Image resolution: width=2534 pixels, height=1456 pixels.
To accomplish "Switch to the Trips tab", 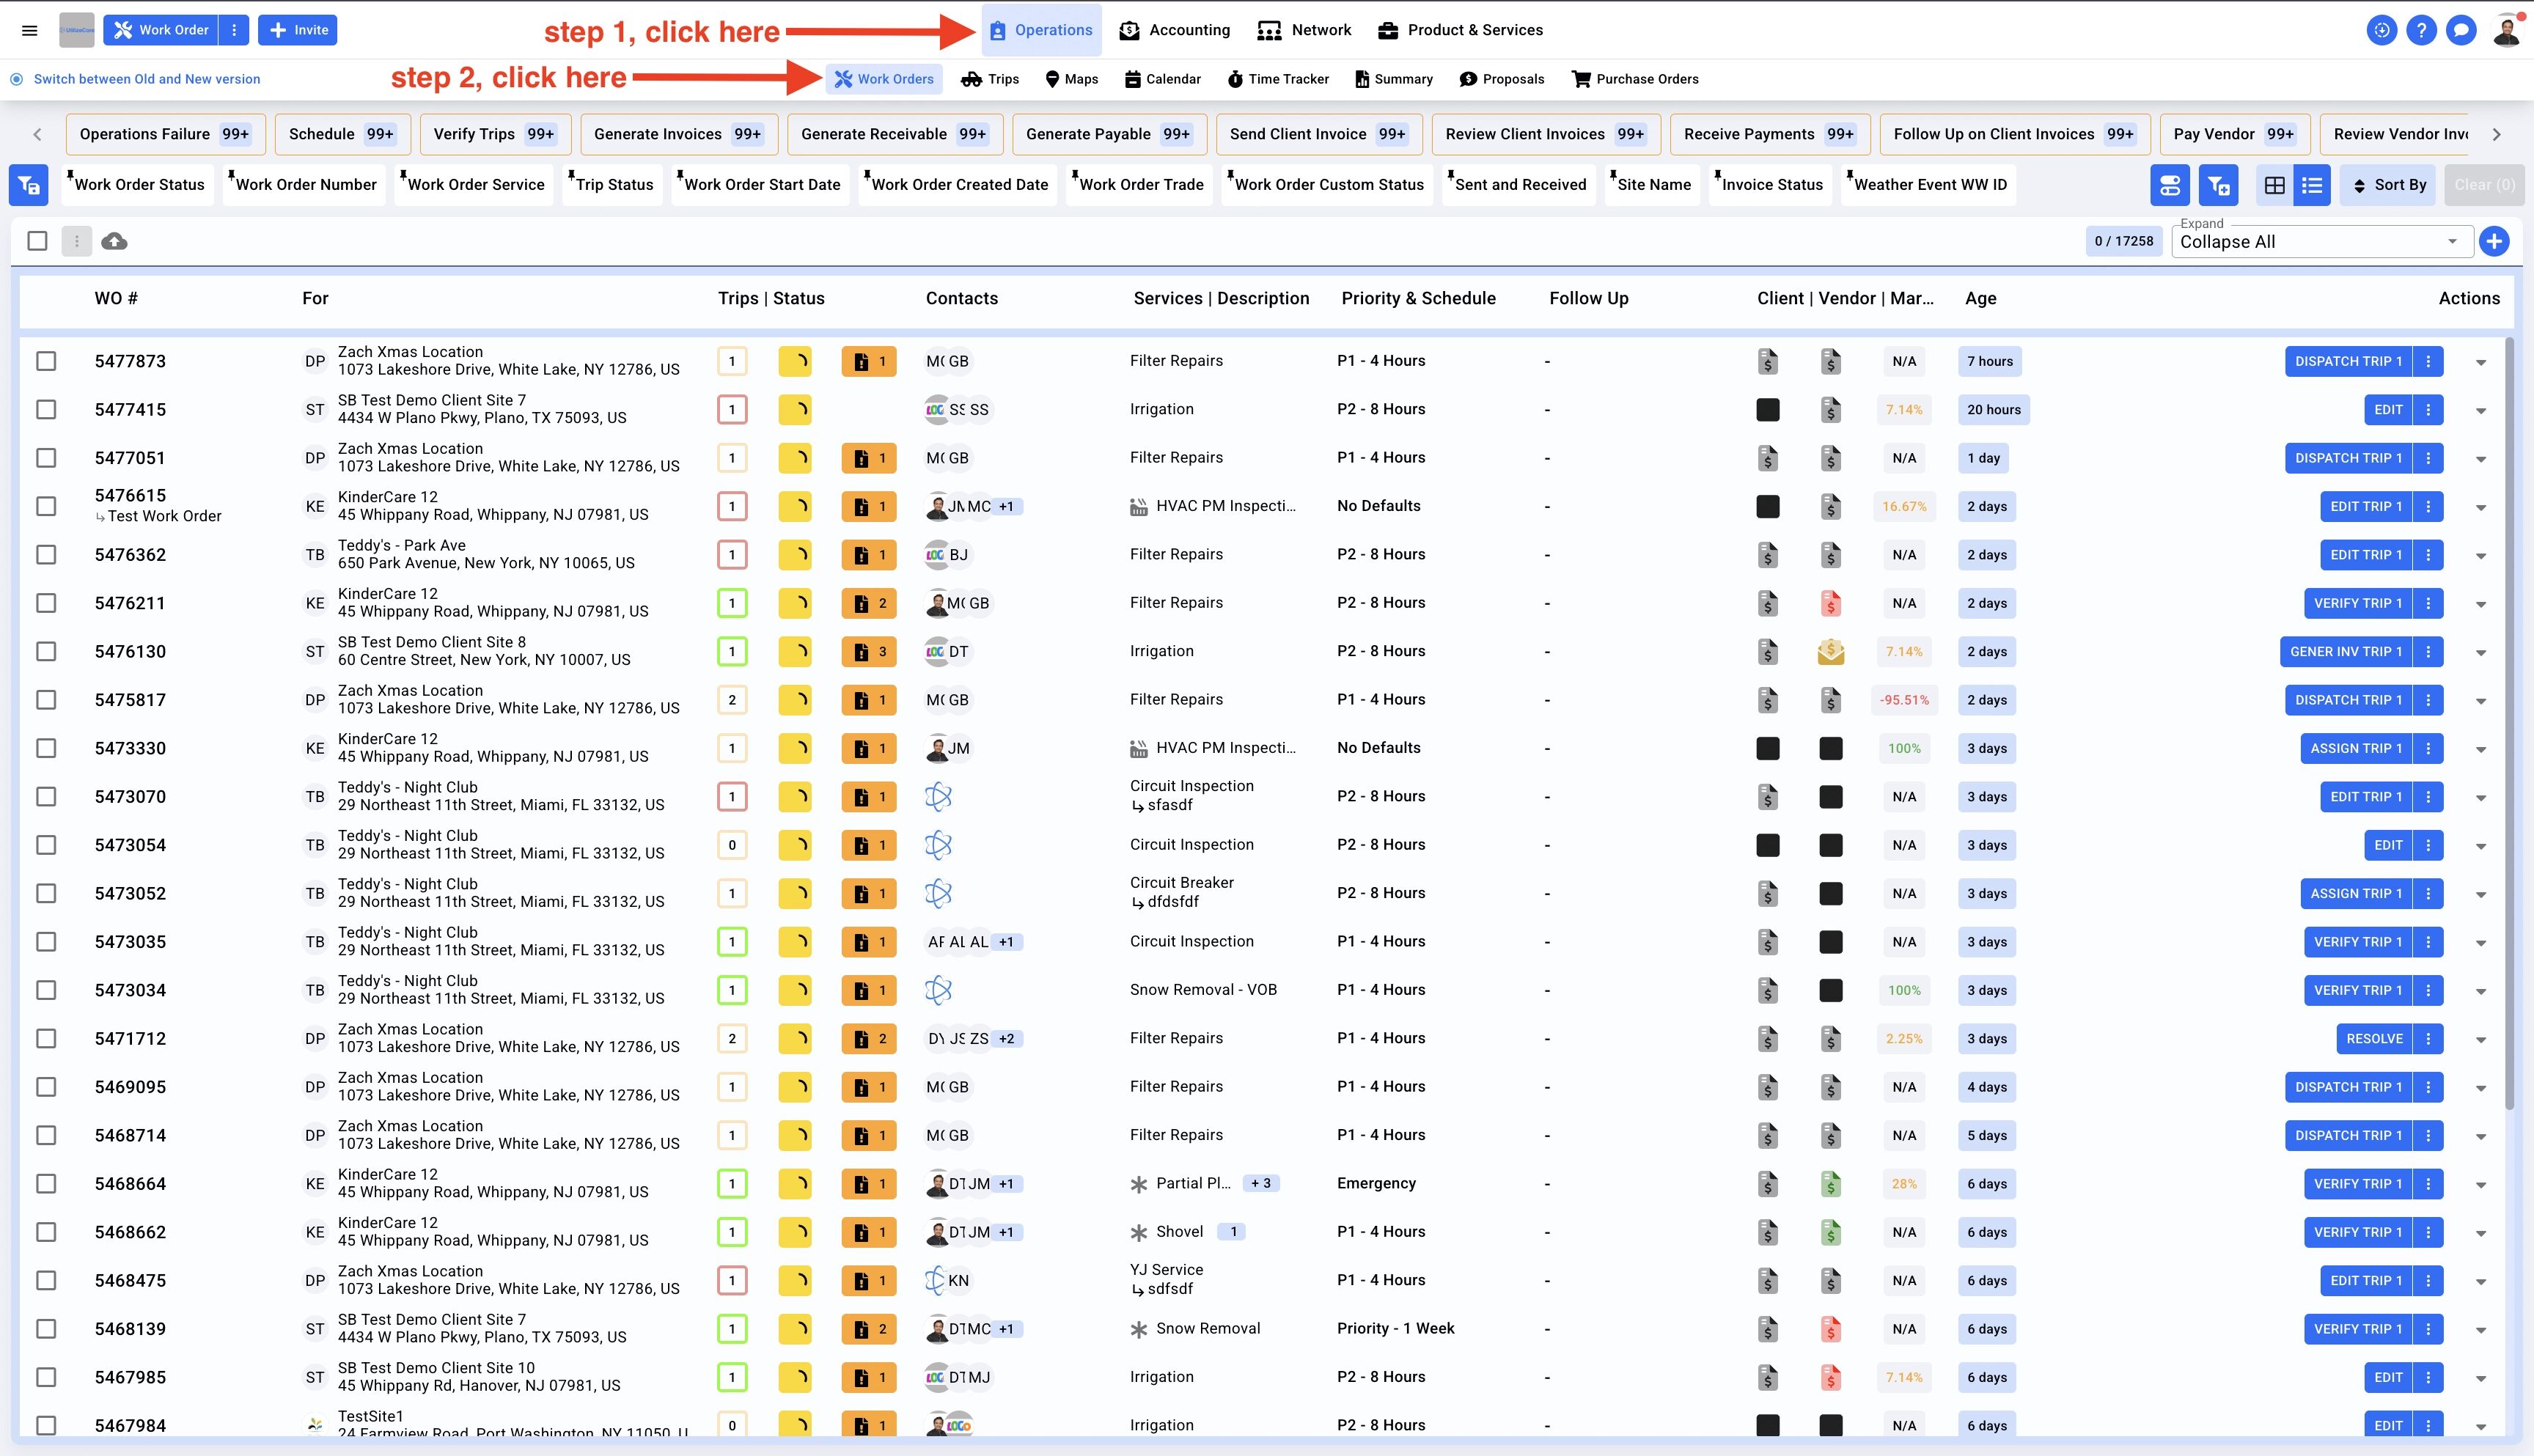I will point(989,79).
